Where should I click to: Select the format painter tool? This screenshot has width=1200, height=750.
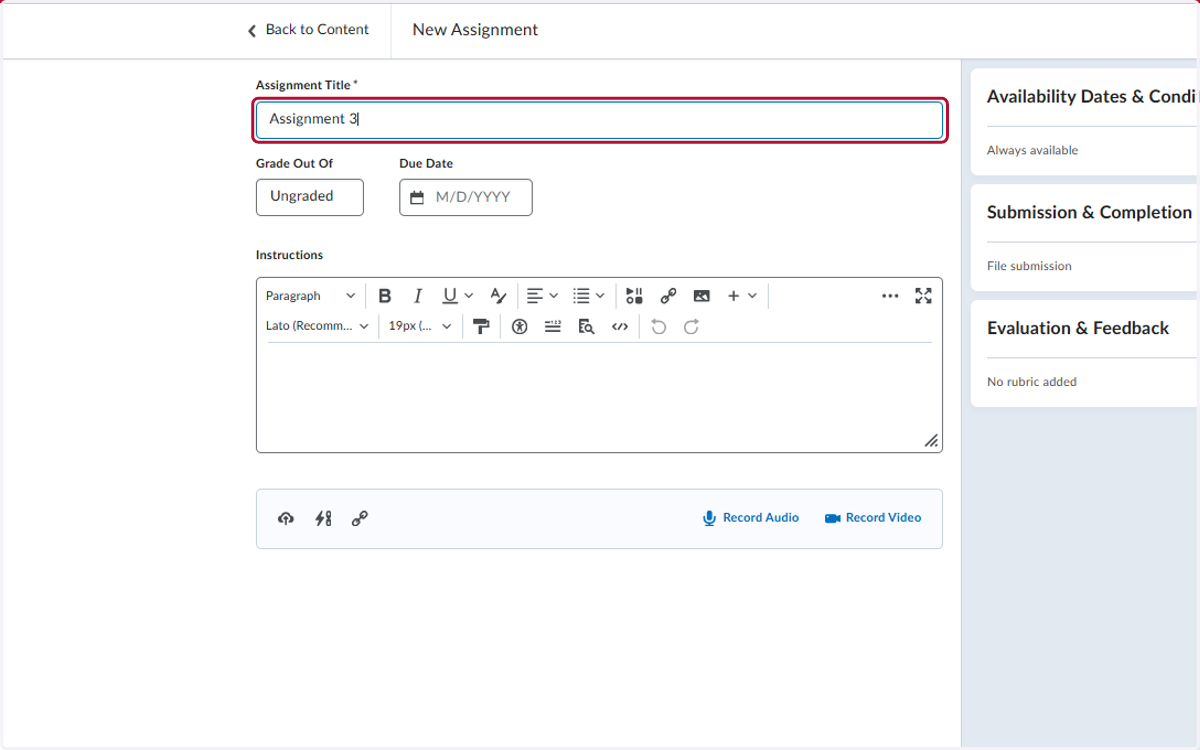point(481,326)
